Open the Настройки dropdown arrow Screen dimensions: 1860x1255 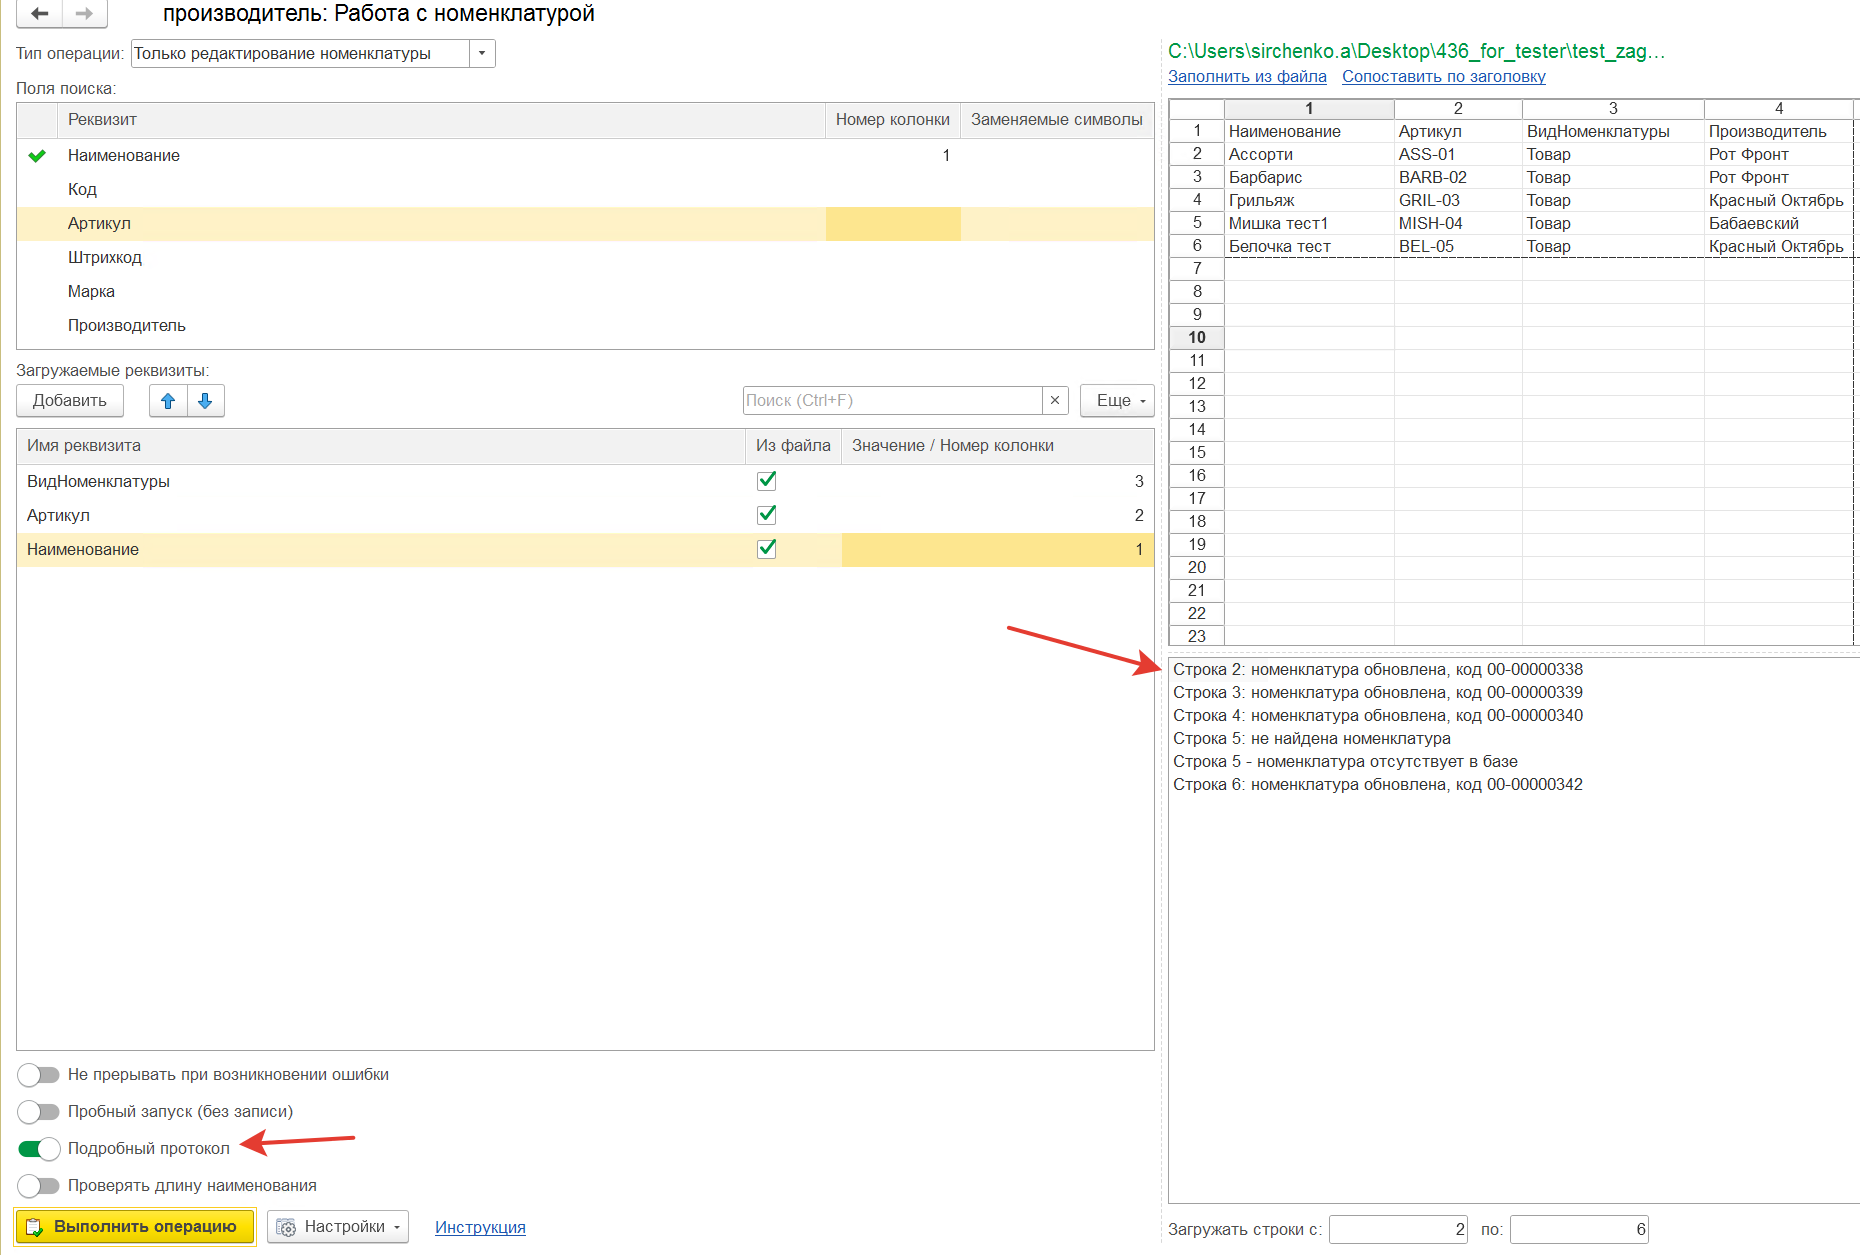(x=397, y=1227)
